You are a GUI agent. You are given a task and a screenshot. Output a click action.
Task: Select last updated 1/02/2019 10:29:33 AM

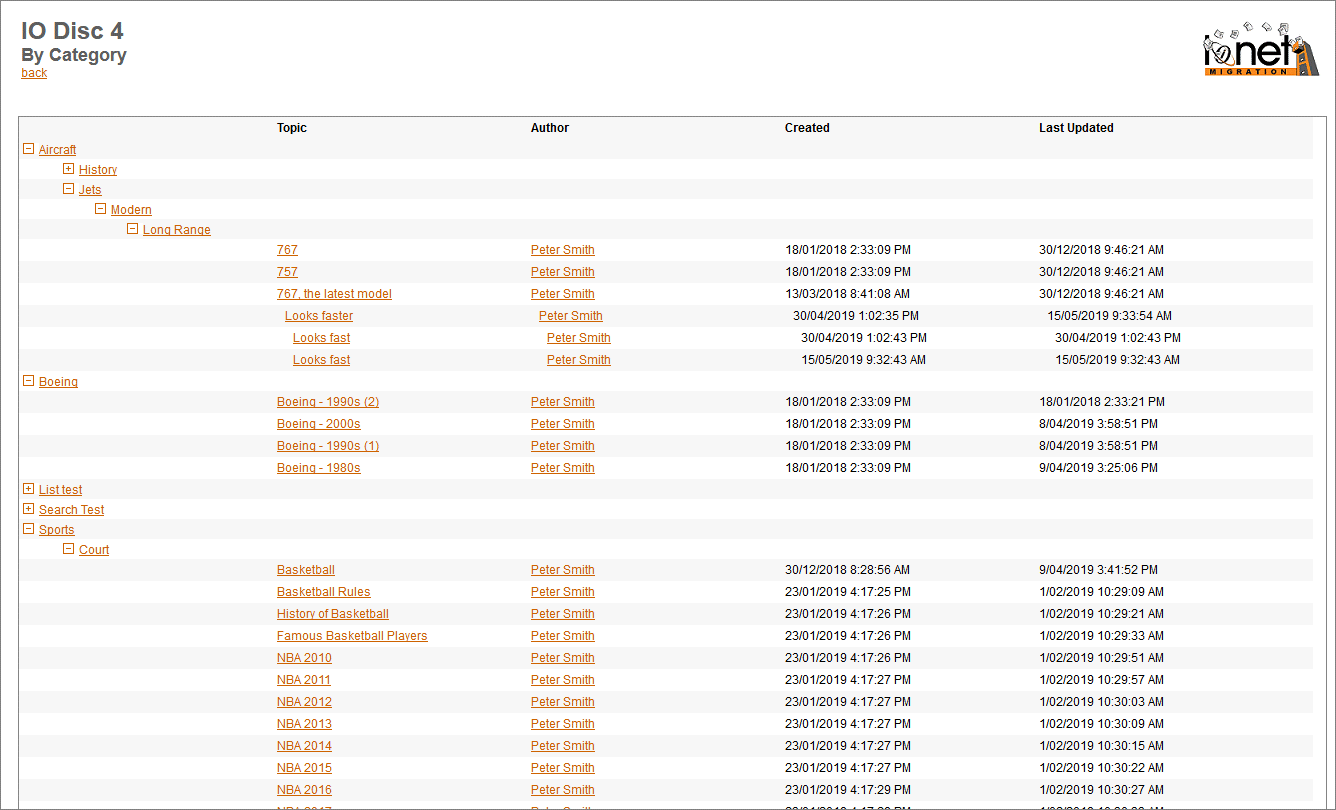tap(1102, 636)
